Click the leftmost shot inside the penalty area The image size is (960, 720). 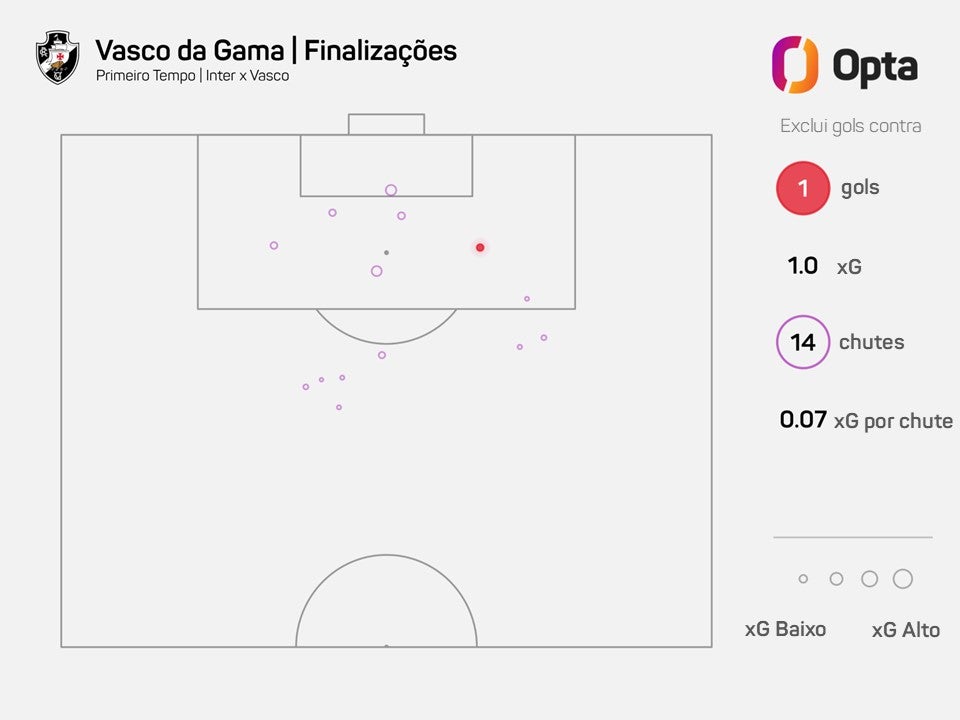(274, 246)
